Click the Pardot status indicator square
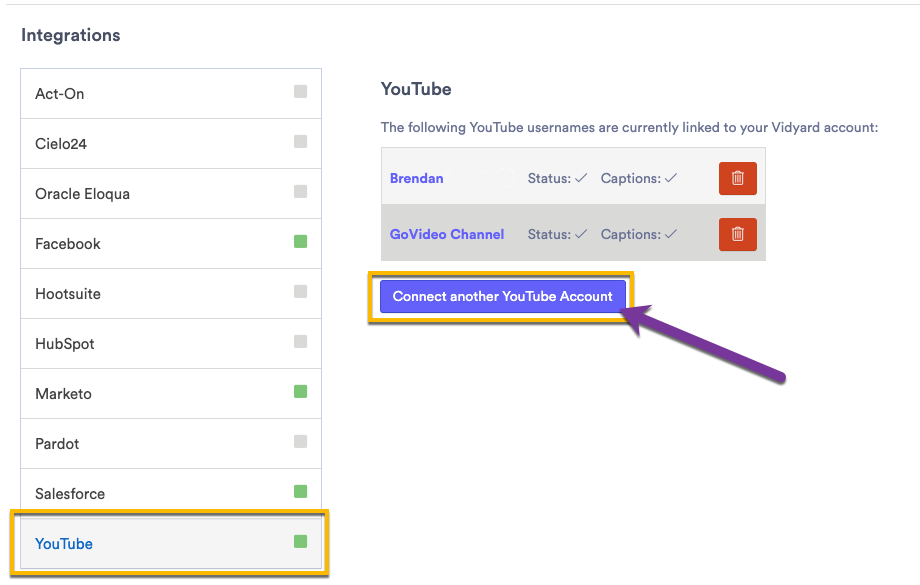920x585 pixels. tap(299, 442)
